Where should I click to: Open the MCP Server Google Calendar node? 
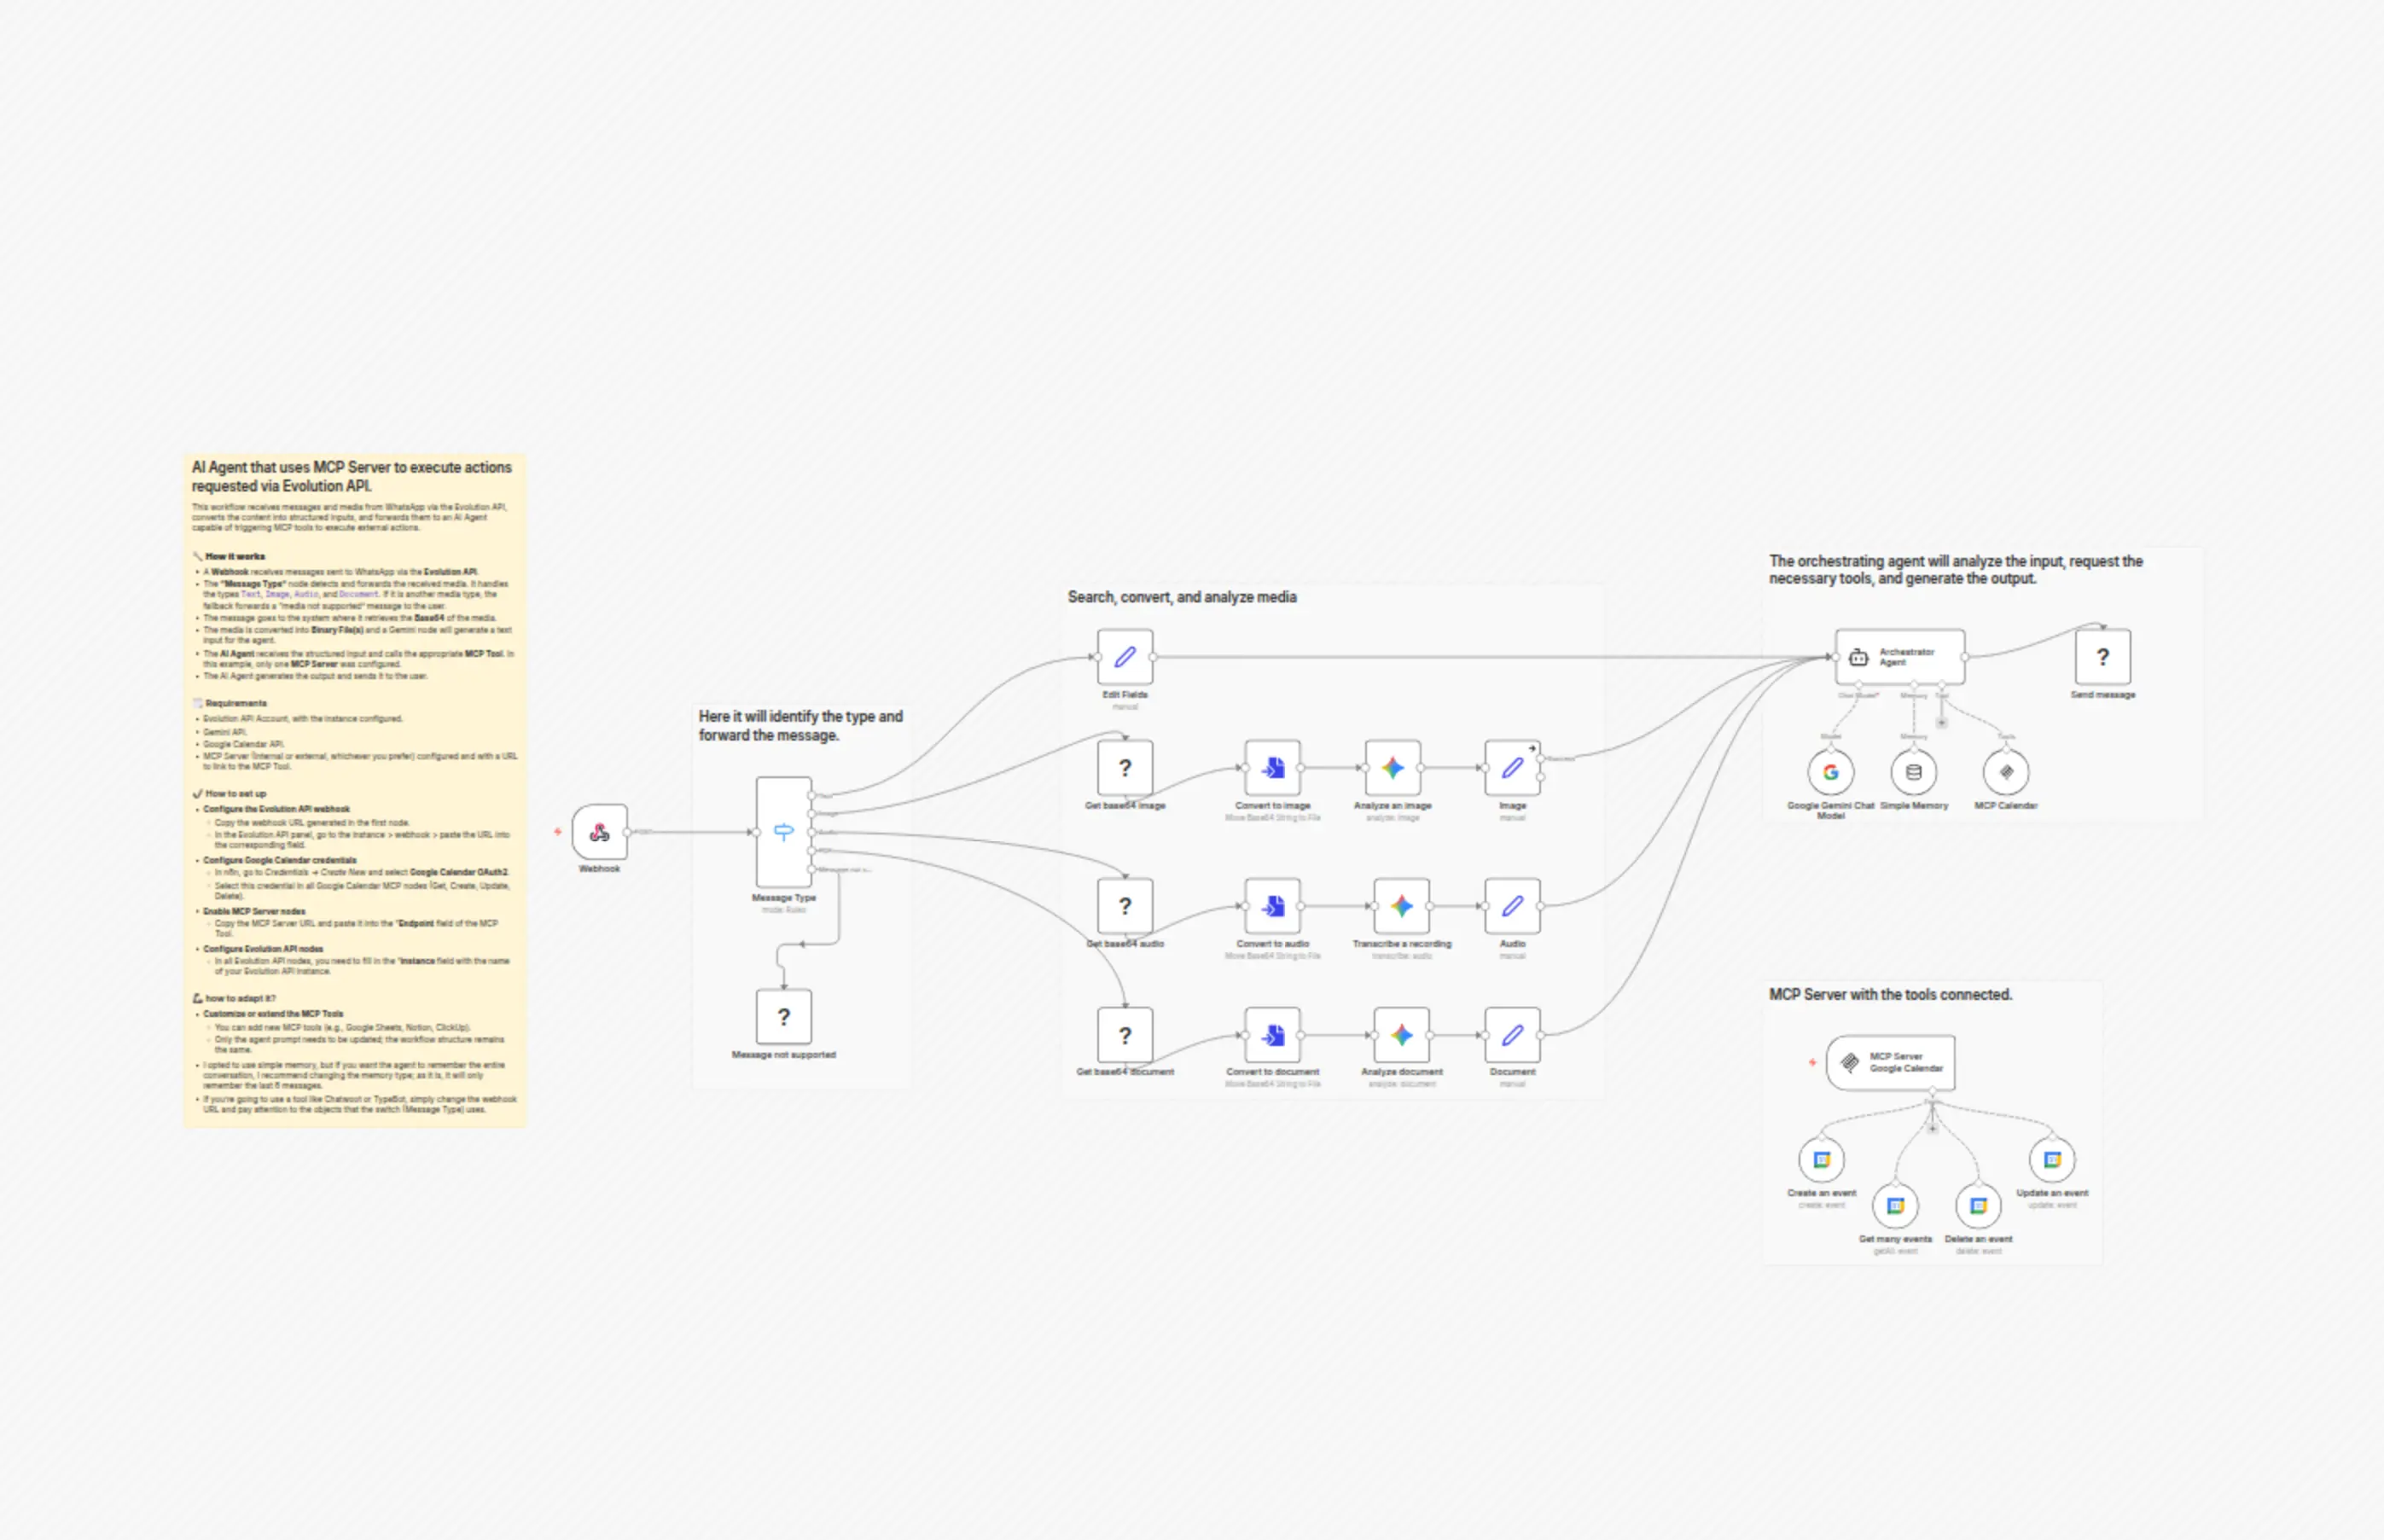[1890, 1062]
